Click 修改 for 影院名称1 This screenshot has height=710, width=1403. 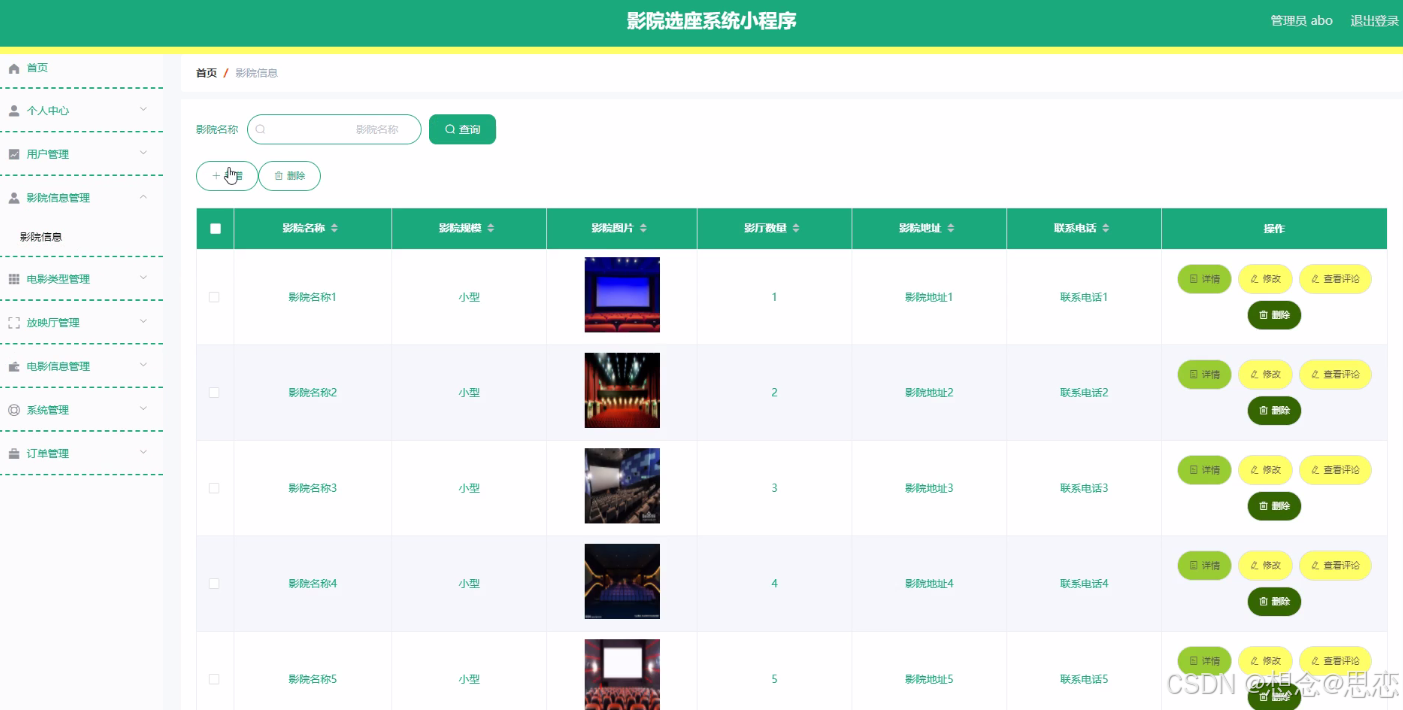click(x=1265, y=279)
